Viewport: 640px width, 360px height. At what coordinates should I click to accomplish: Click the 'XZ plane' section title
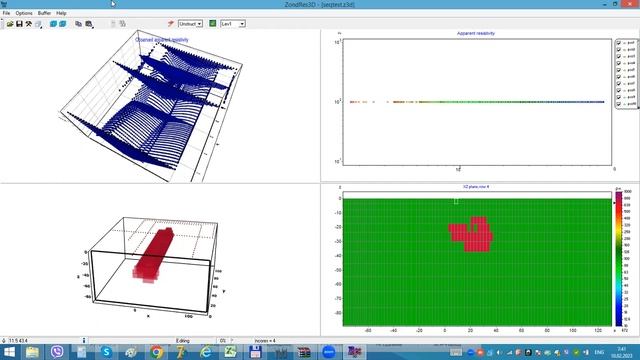coord(476,187)
